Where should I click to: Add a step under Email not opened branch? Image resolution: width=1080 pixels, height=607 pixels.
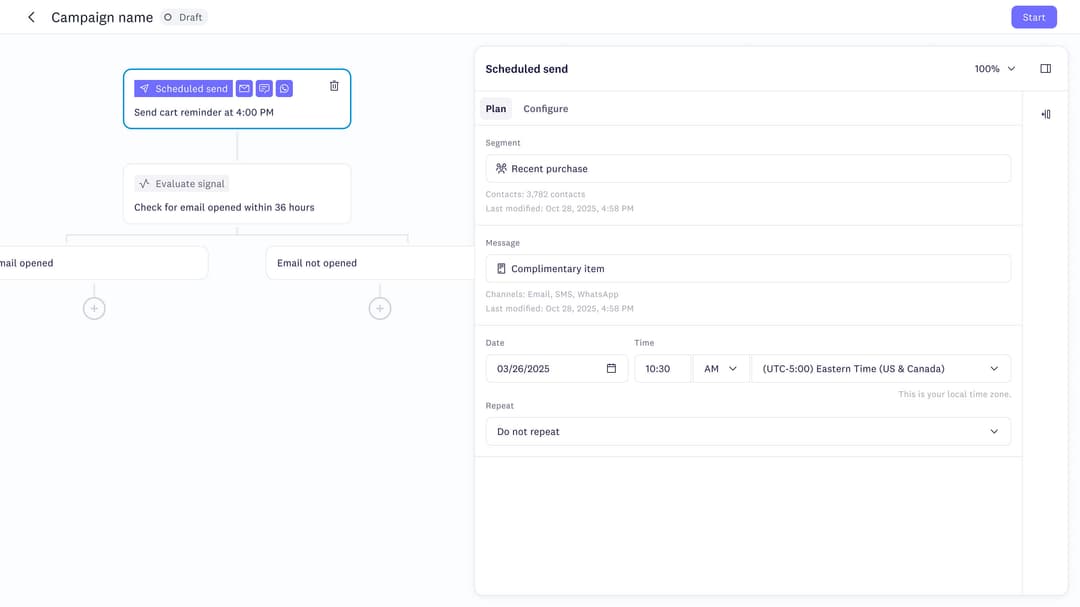(380, 308)
